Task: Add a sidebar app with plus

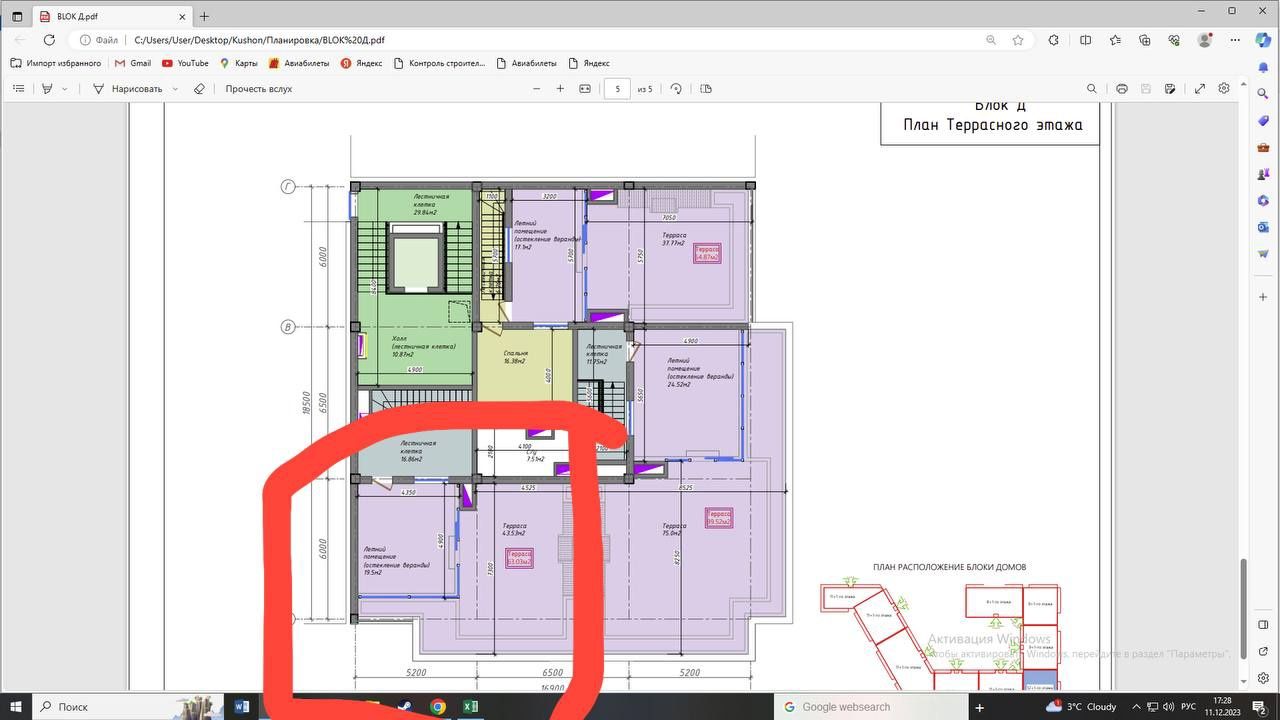Action: [1263, 298]
